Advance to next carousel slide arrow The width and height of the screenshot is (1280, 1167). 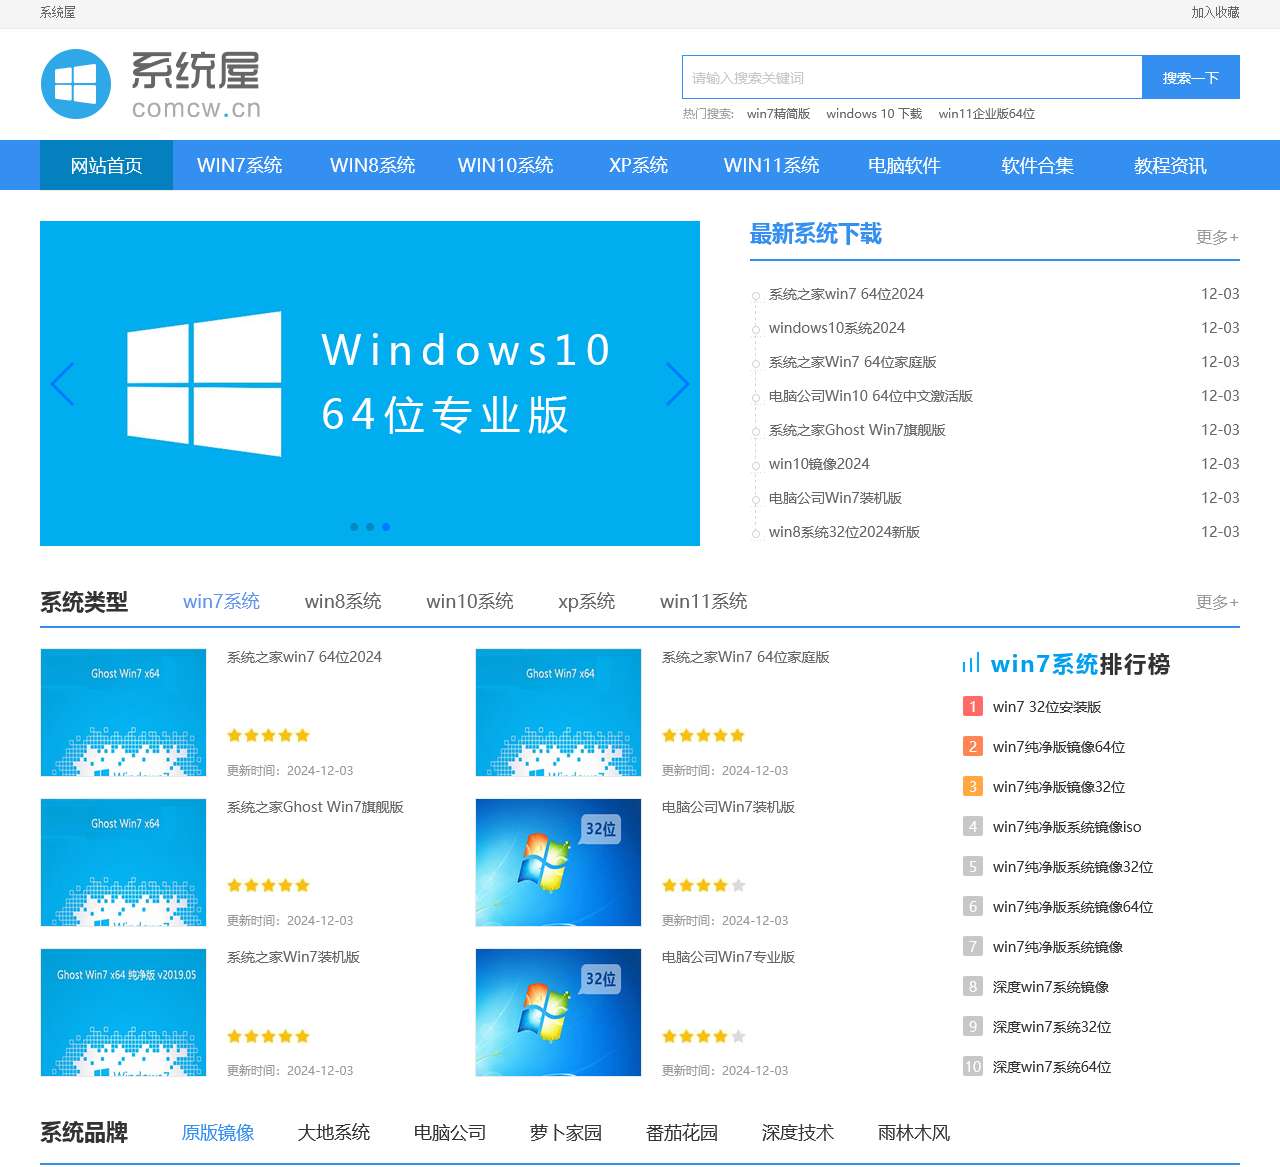pyautogui.click(x=677, y=384)
